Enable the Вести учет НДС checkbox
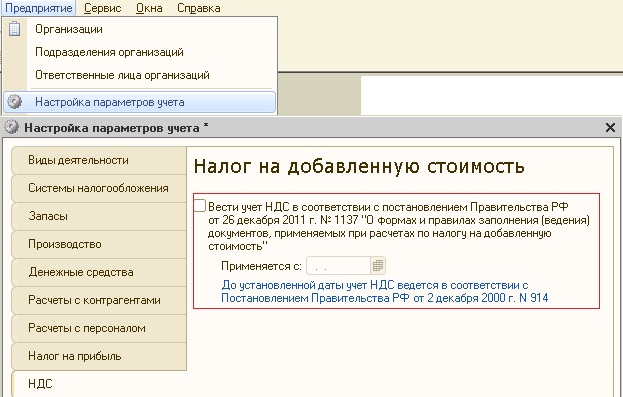This screenshot has width=623, height=397. (x=200, y=206)
